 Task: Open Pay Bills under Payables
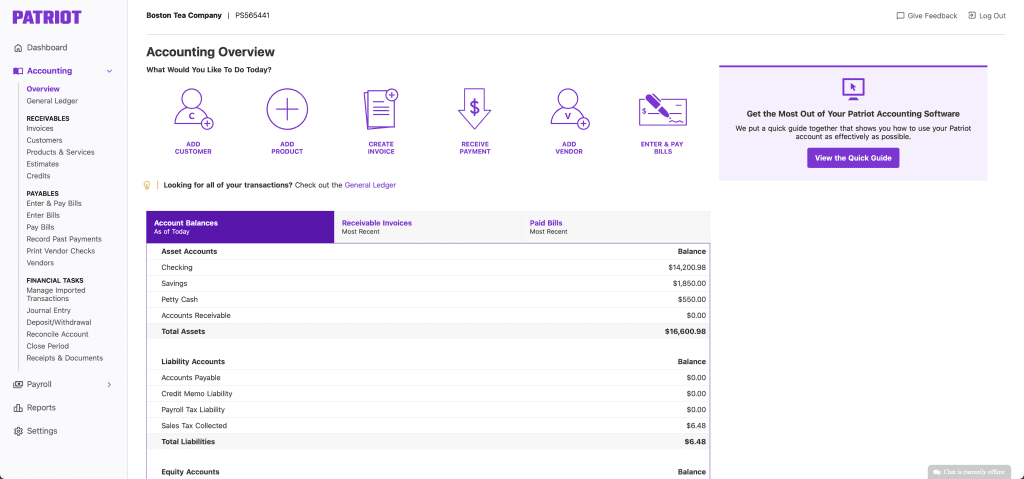point(40,227)
